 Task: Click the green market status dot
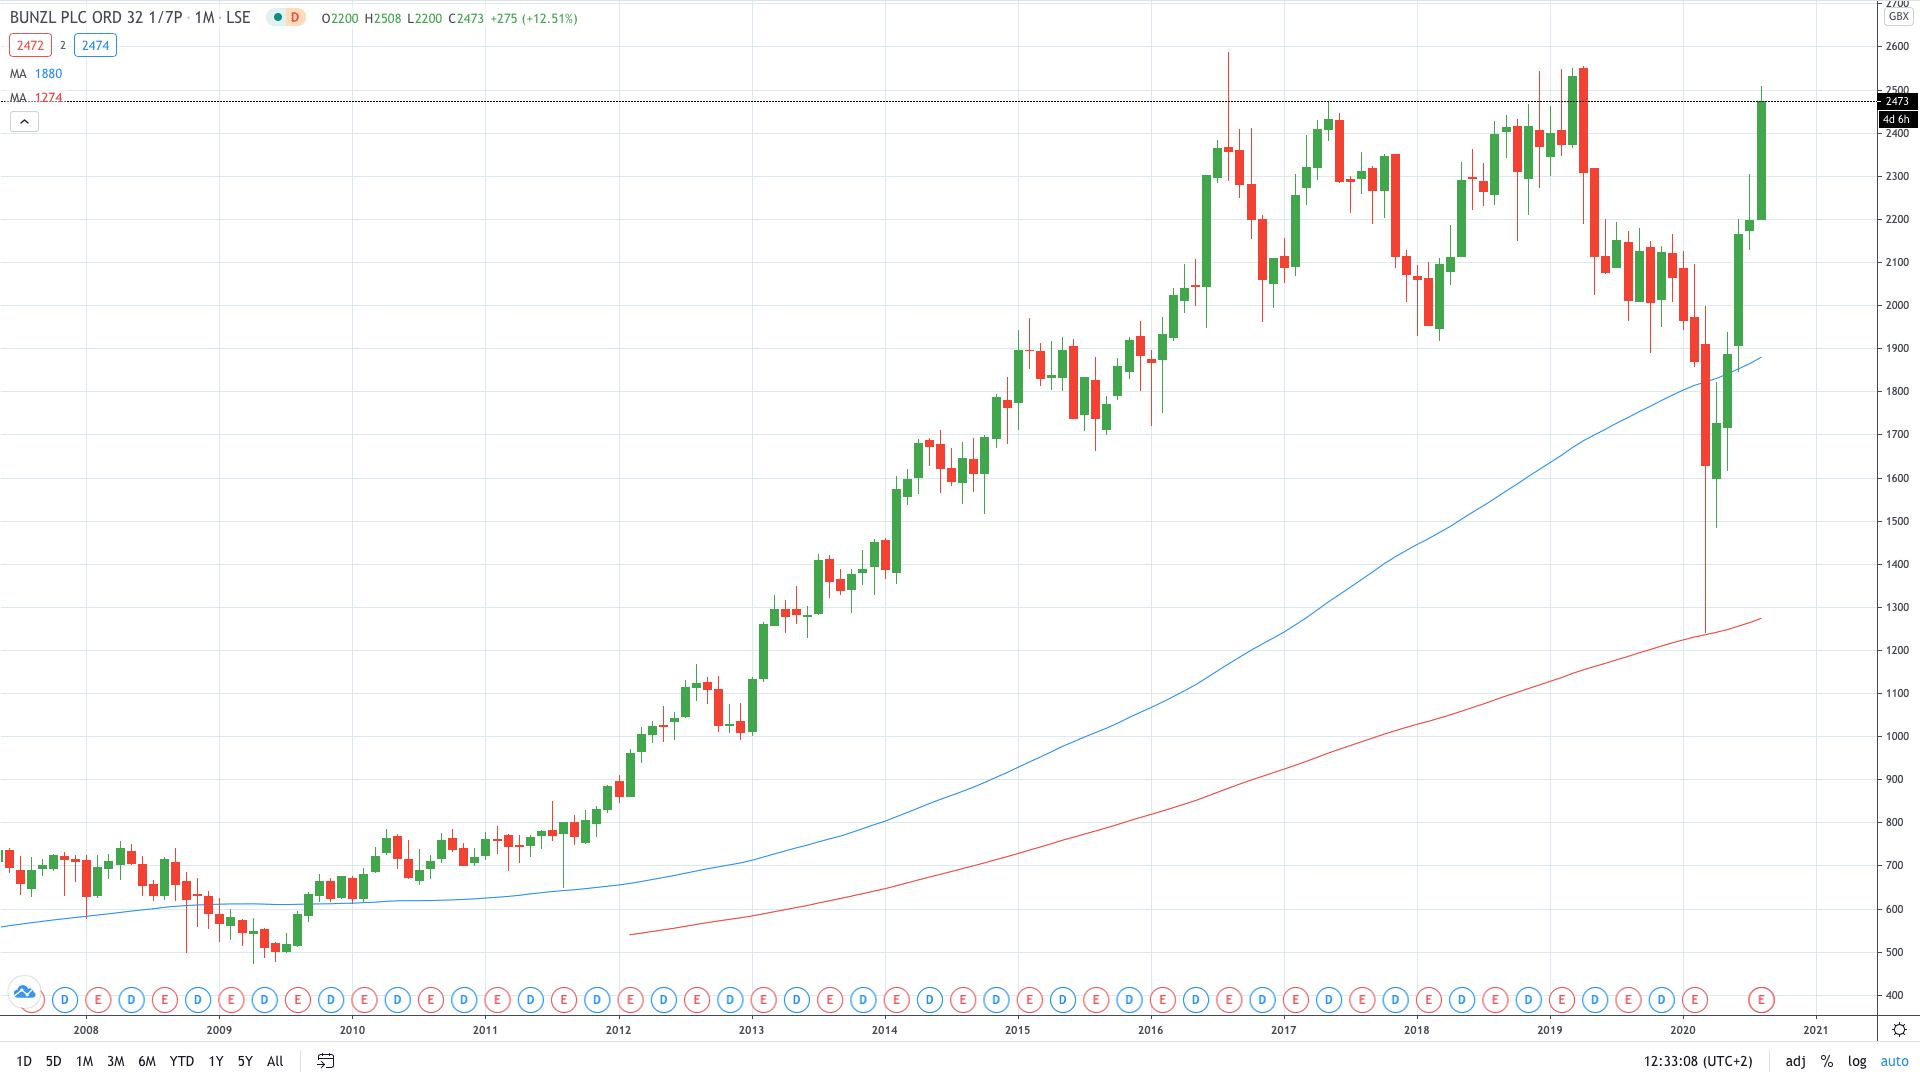(x=277, y=18)
